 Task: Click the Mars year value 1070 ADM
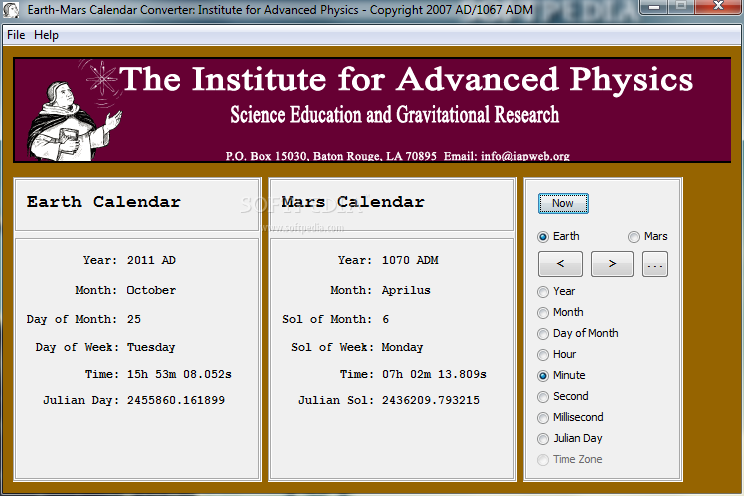tap(410, 260)
